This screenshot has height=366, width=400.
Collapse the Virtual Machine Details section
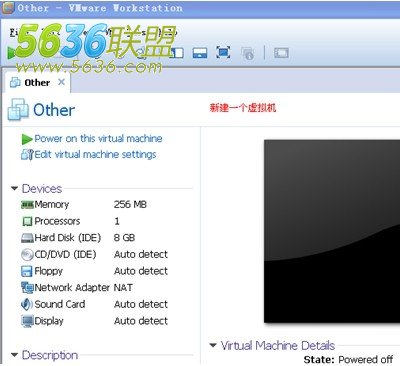click(x=213, y=346)
